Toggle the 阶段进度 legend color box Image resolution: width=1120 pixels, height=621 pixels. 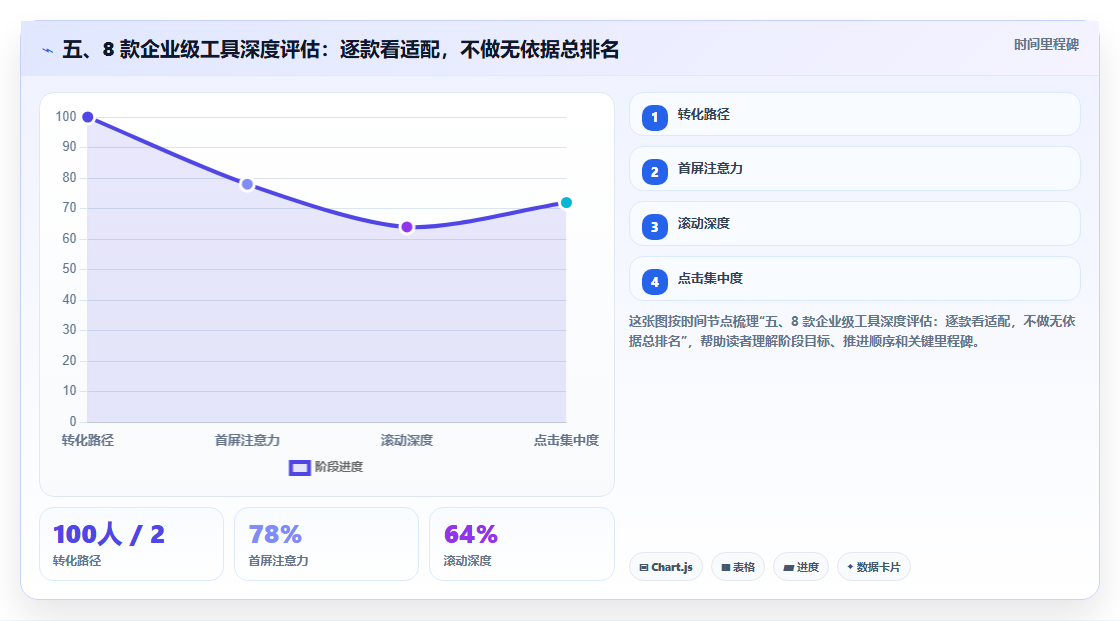pyautogui.click(x=299, y=467)
